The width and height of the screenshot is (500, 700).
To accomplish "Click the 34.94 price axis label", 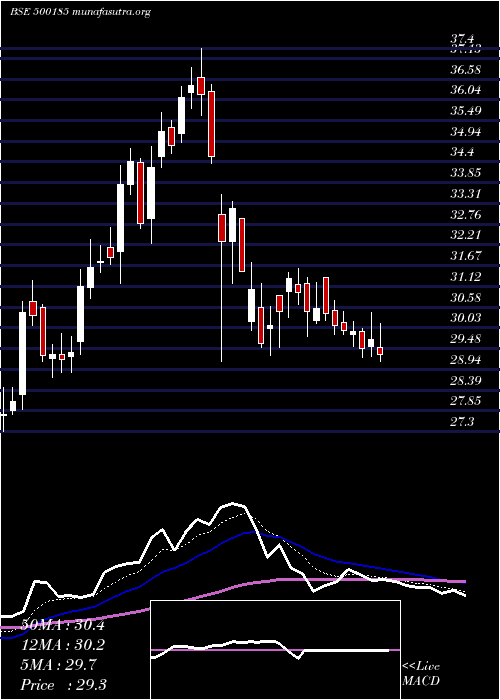I will [466, 132].
